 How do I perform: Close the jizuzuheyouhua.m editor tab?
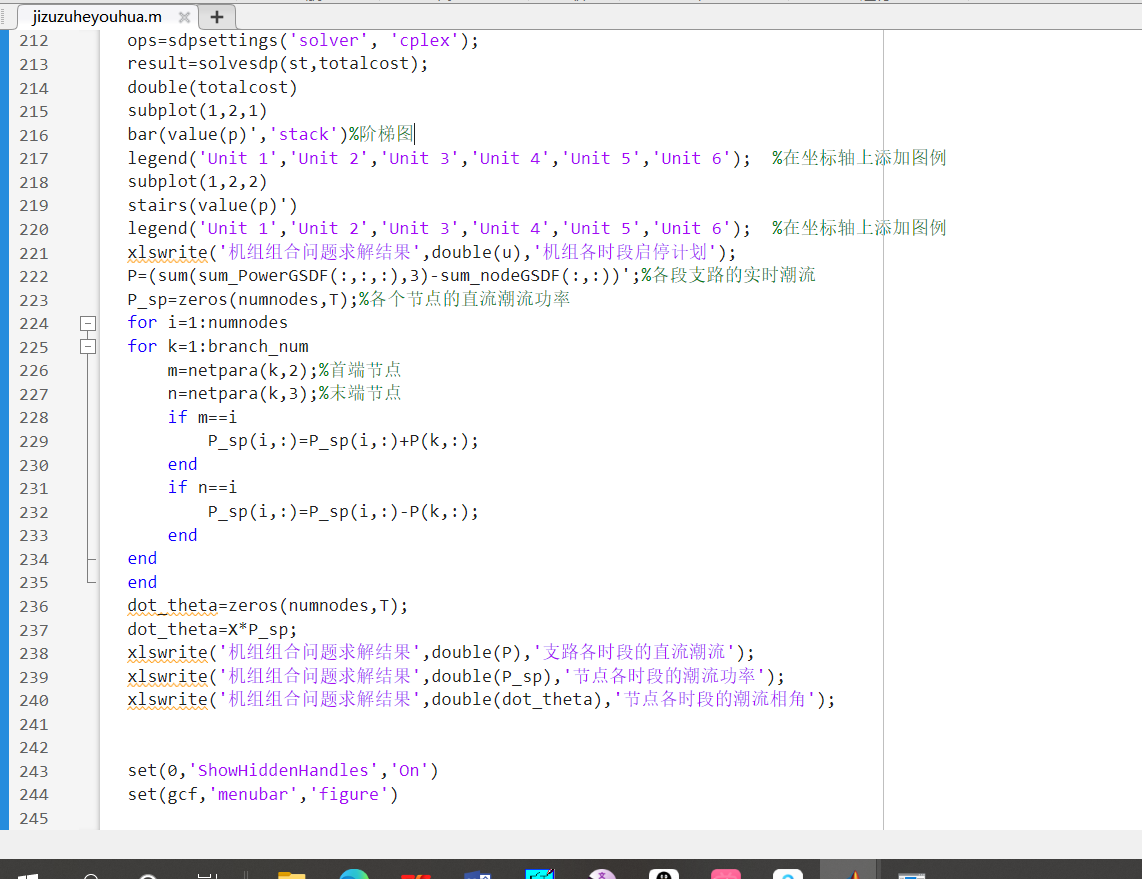[x=184, y=17]
